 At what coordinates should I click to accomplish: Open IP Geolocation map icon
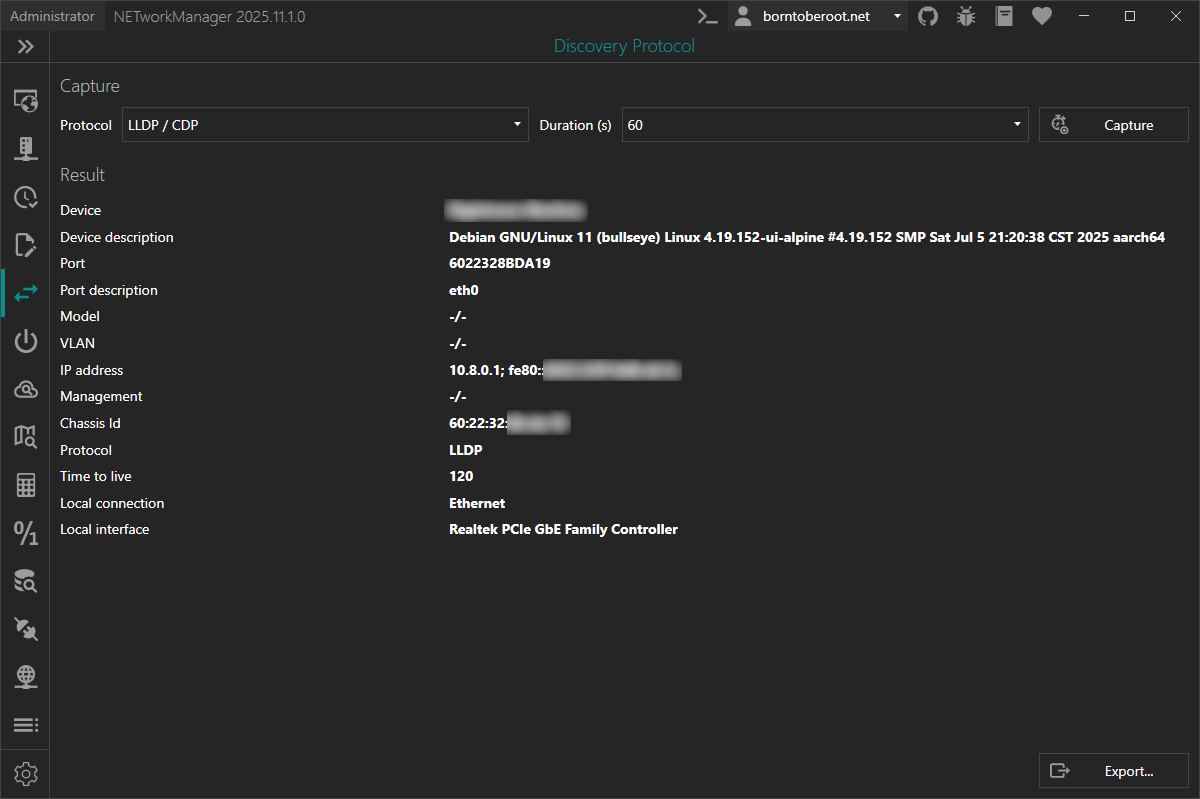(x=26, y=437)
